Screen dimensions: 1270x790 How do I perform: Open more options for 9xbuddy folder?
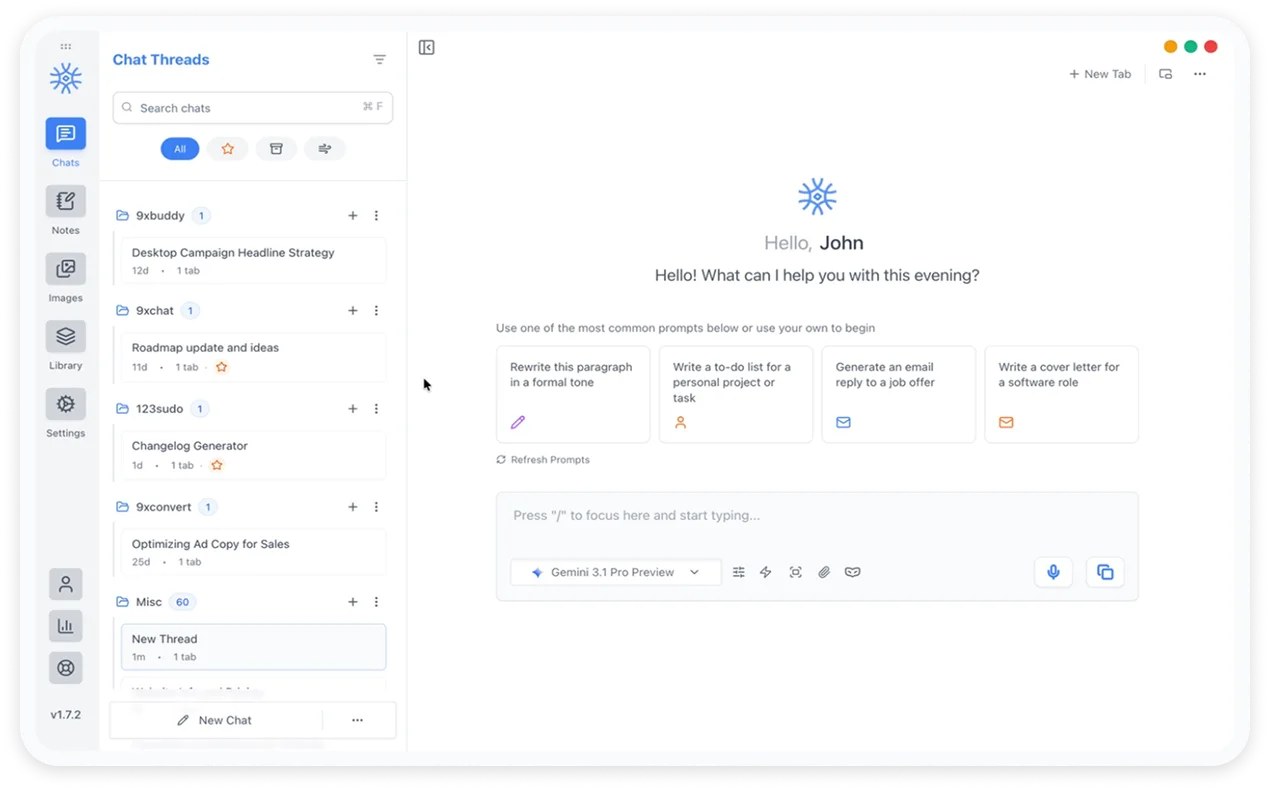pyautogui.click(x=376, y=216)
